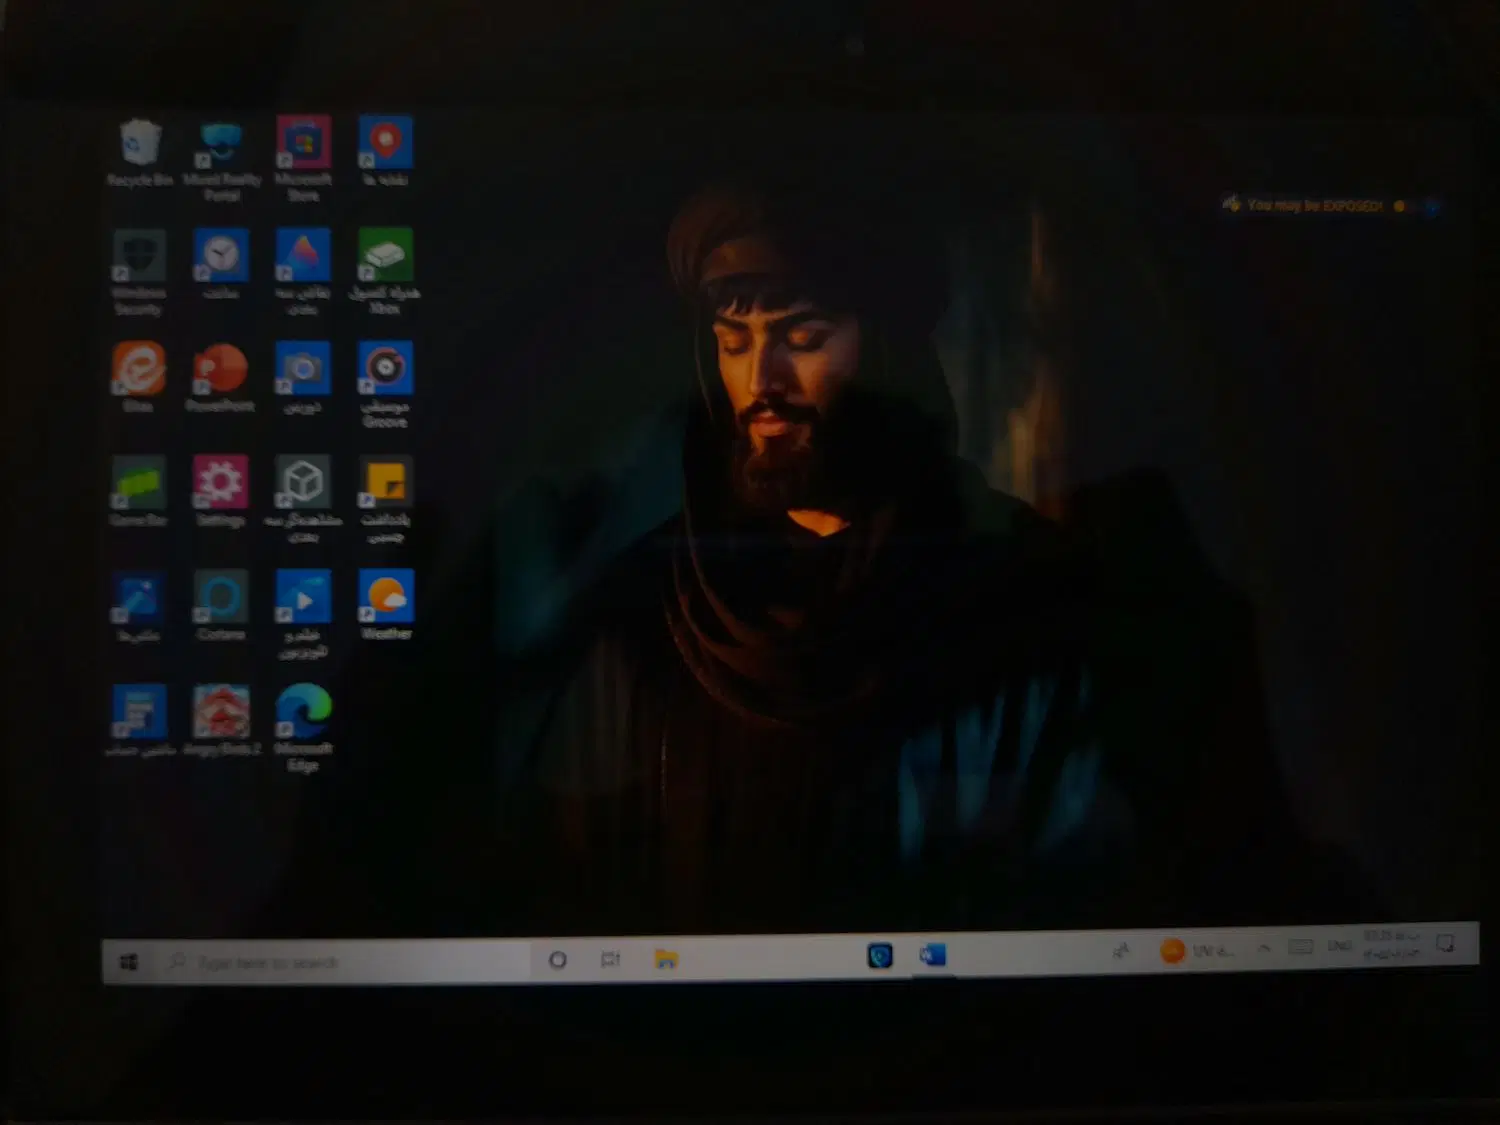Click the You may be EXPOSED notice
The height and width of the screenshot is (1125, 1500).
(x=1314, y=206)
